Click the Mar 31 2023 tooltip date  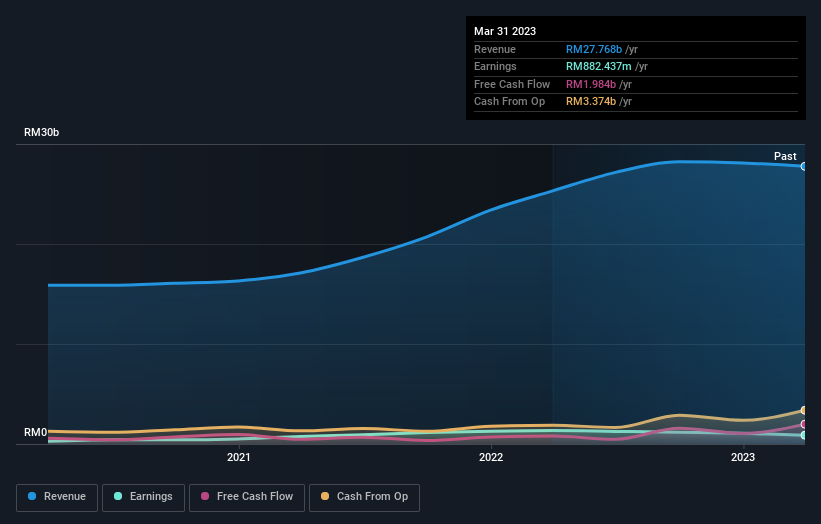coord(505,31)
